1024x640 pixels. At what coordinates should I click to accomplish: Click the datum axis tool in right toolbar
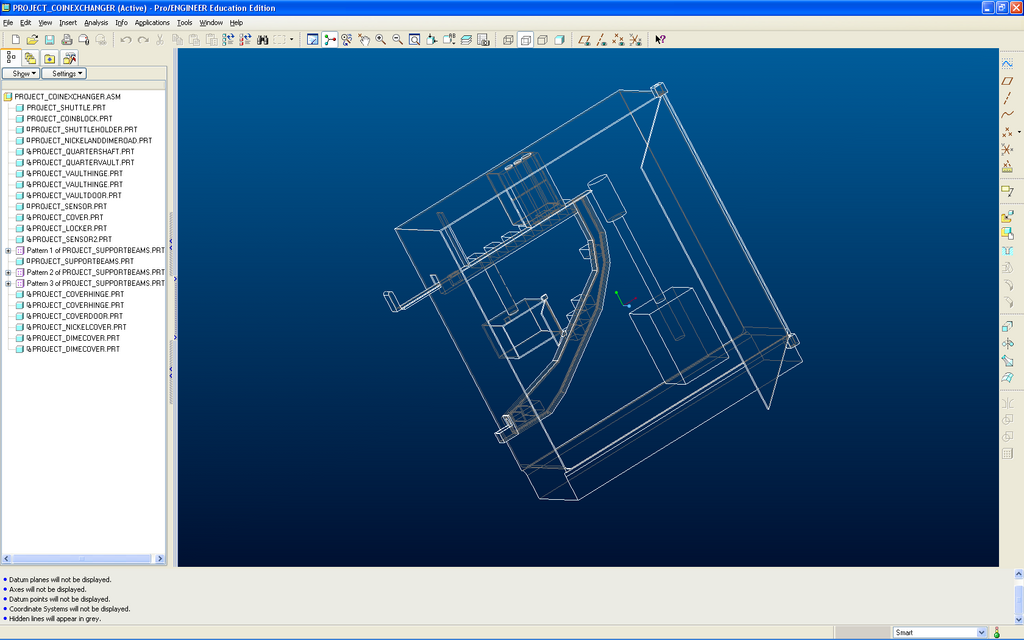click(1007, 97)
